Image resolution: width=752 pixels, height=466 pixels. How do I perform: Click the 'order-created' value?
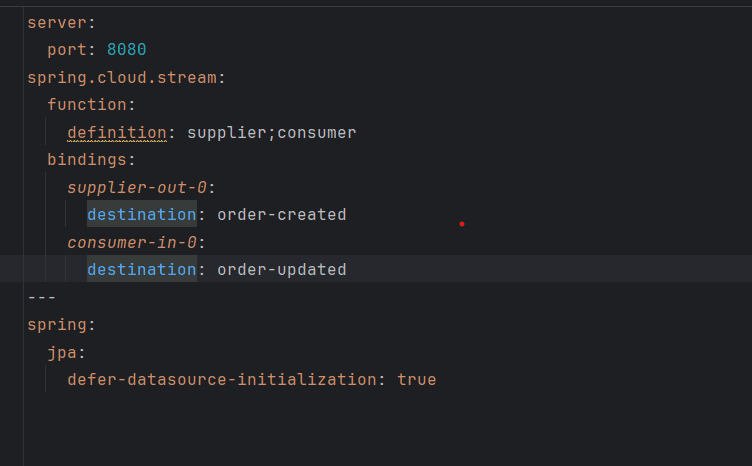281,214
